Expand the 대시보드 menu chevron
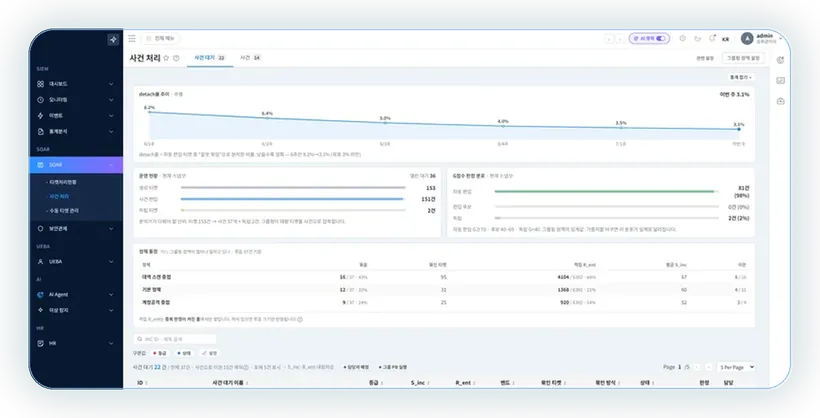820x418 pixels. click(111, 84)
